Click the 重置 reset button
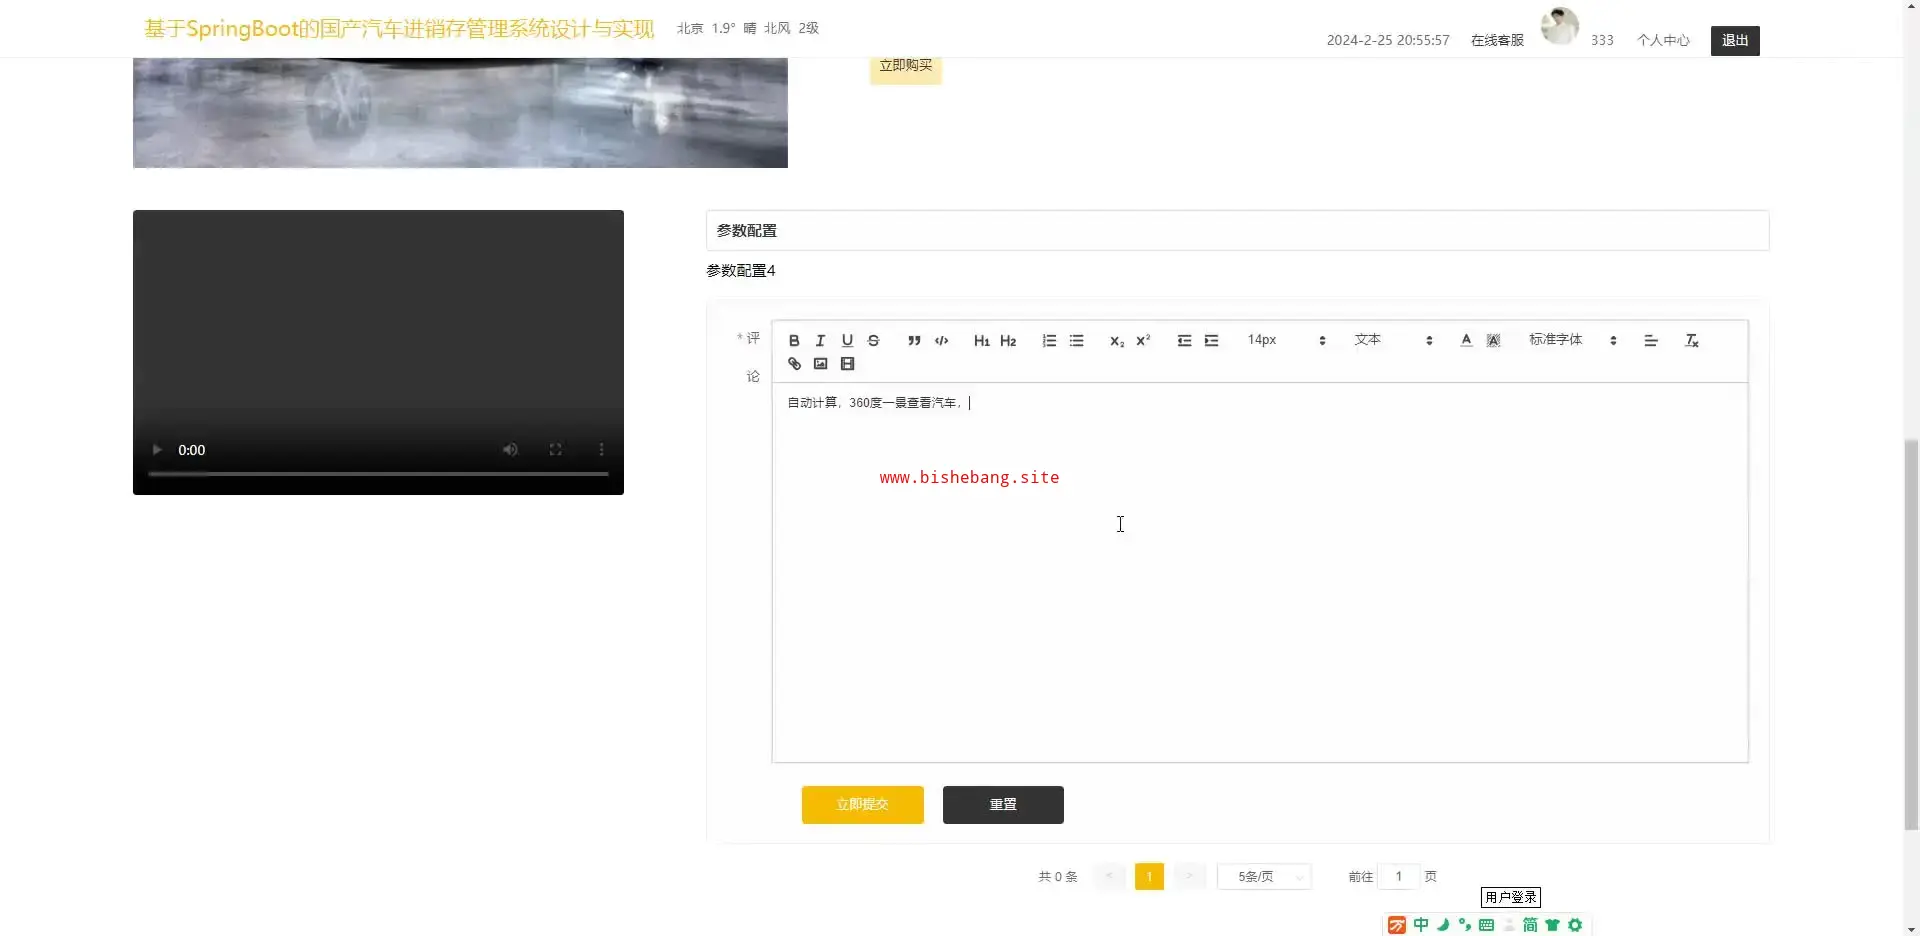This screenshot has height=936, width=1920. pyautogui.click(x=1002, y=805)
